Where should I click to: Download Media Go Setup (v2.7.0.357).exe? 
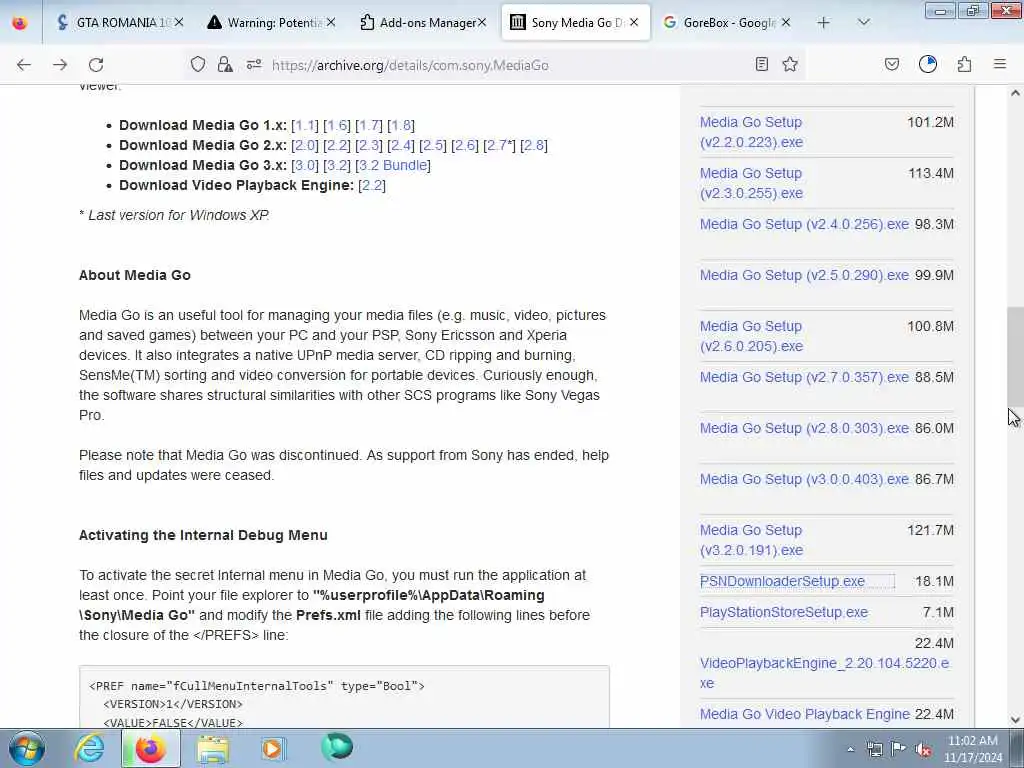click(804, 377)
